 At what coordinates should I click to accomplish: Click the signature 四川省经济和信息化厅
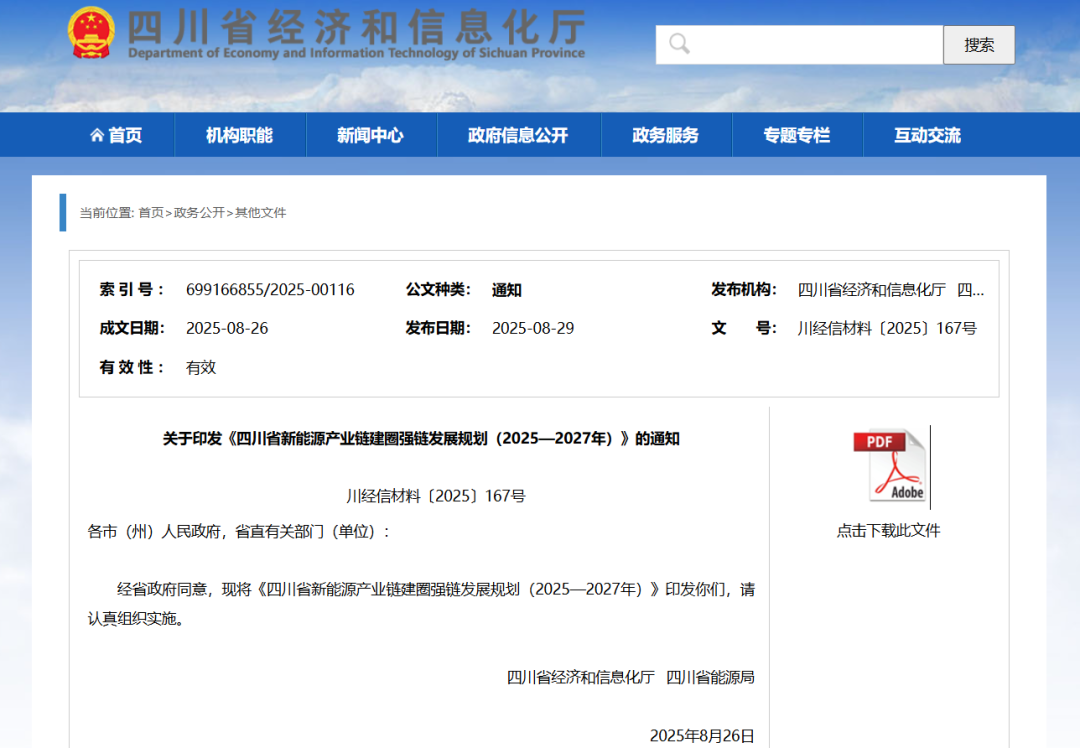581,678
